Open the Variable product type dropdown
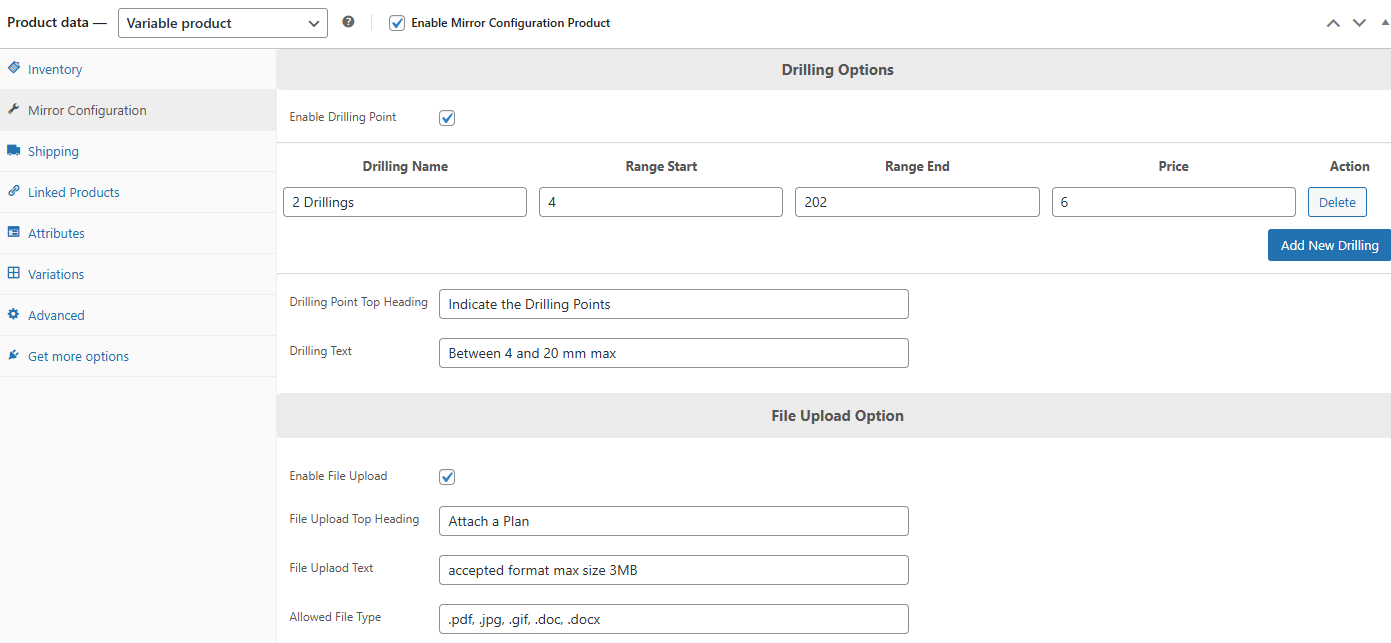 coord(223,23)
